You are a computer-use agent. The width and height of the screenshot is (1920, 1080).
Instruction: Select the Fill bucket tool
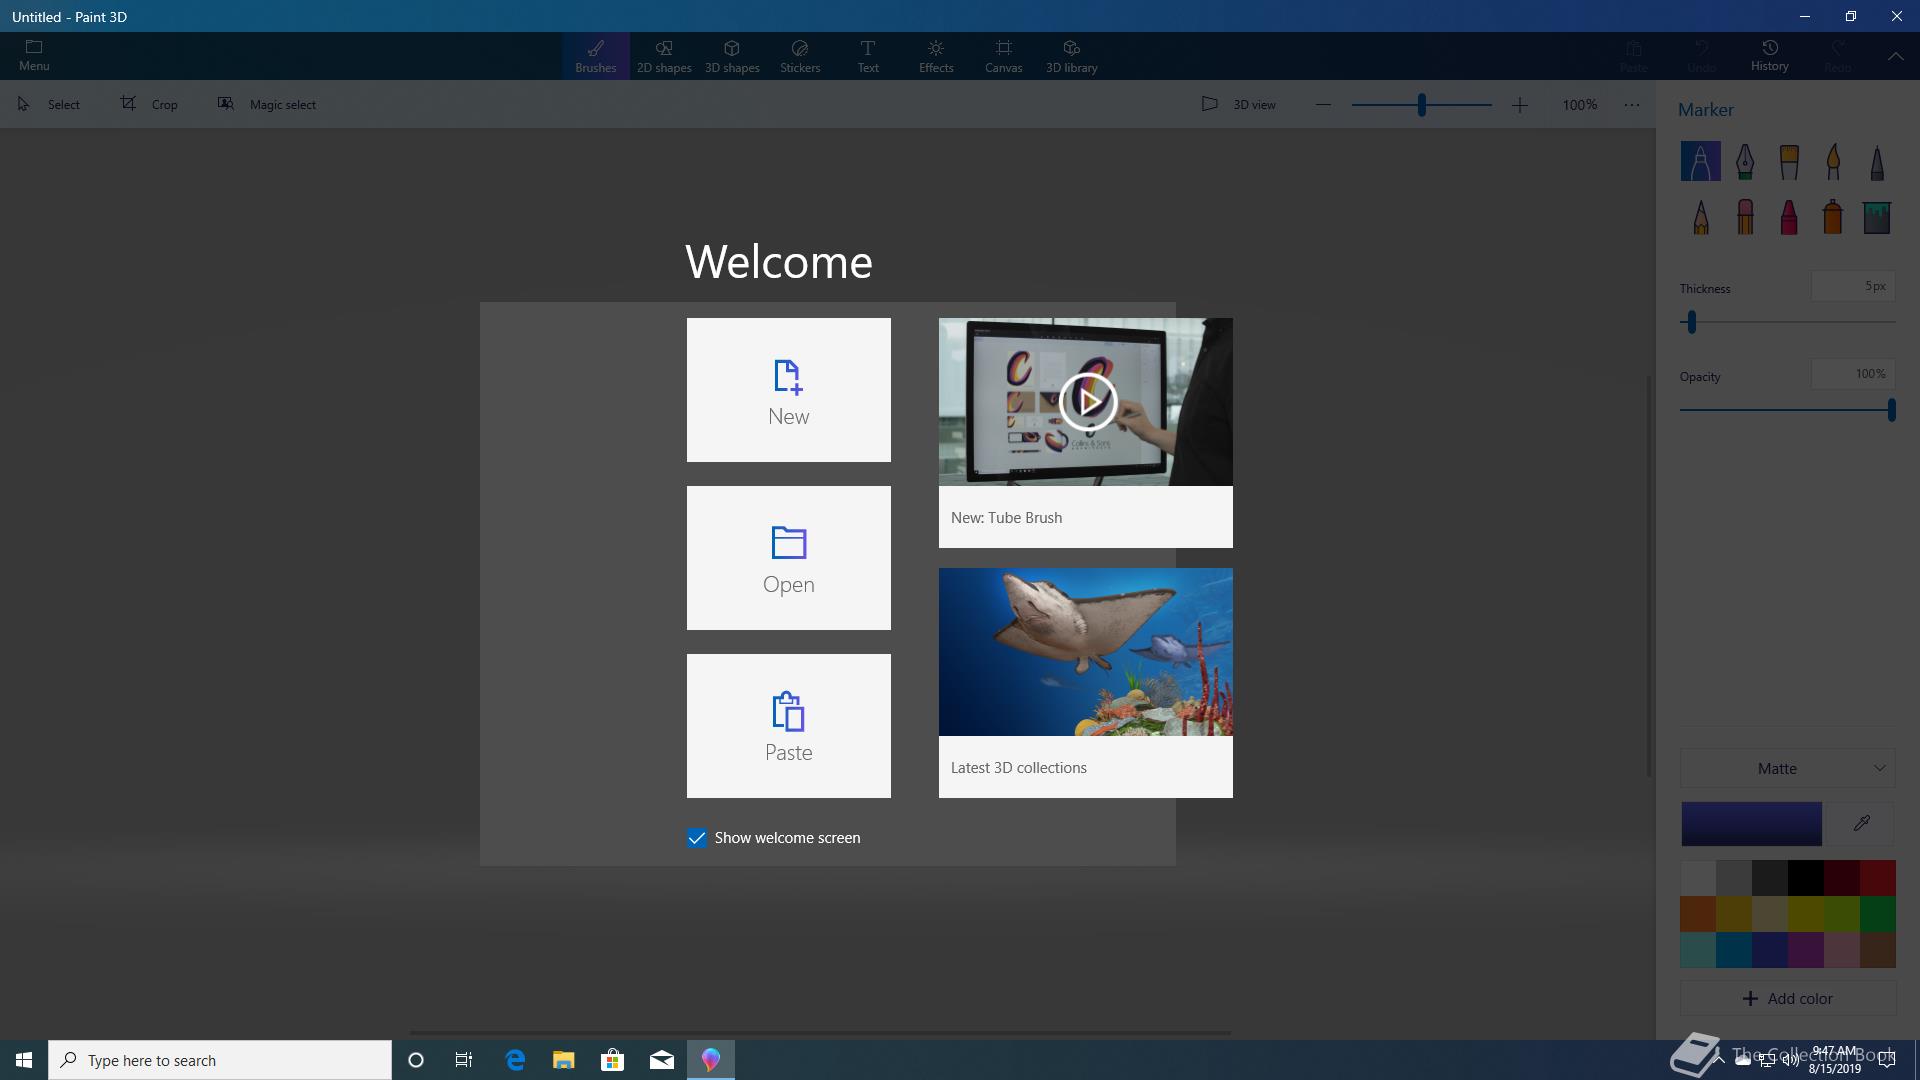point(1876,216)
